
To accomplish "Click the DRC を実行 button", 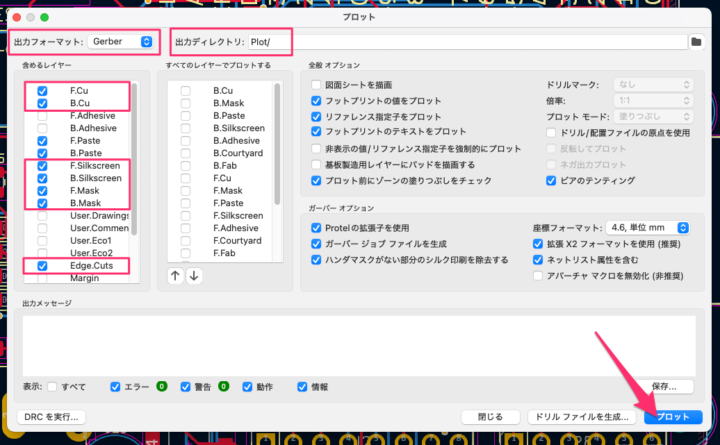I will [x=51, y=416].
